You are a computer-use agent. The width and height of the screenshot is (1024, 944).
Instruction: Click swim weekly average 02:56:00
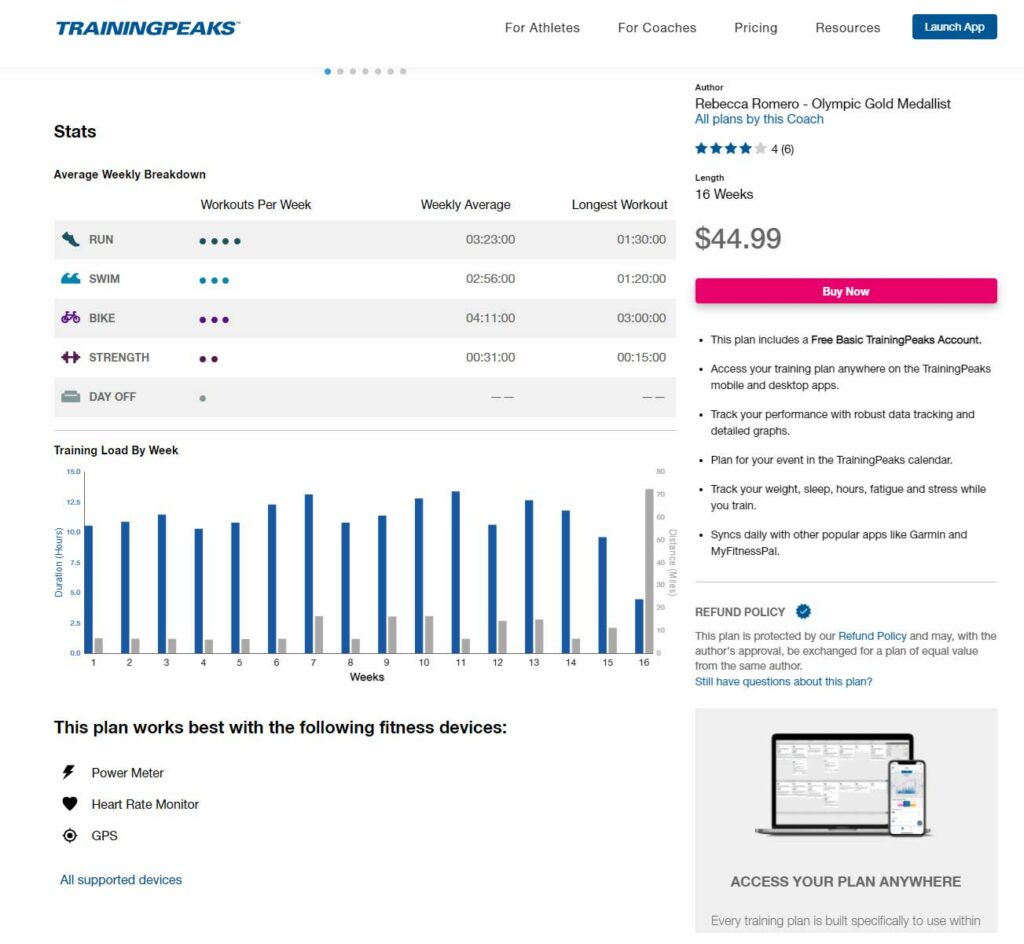[490, 279]
